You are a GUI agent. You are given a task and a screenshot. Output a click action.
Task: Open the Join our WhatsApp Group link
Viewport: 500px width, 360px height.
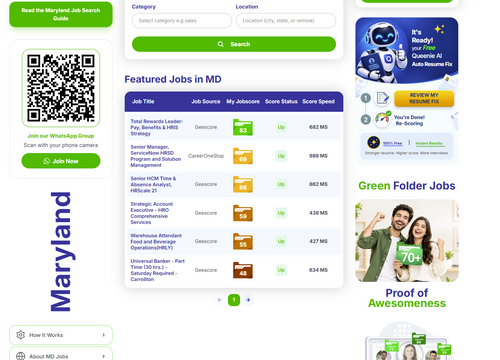(x=61, y=136)
